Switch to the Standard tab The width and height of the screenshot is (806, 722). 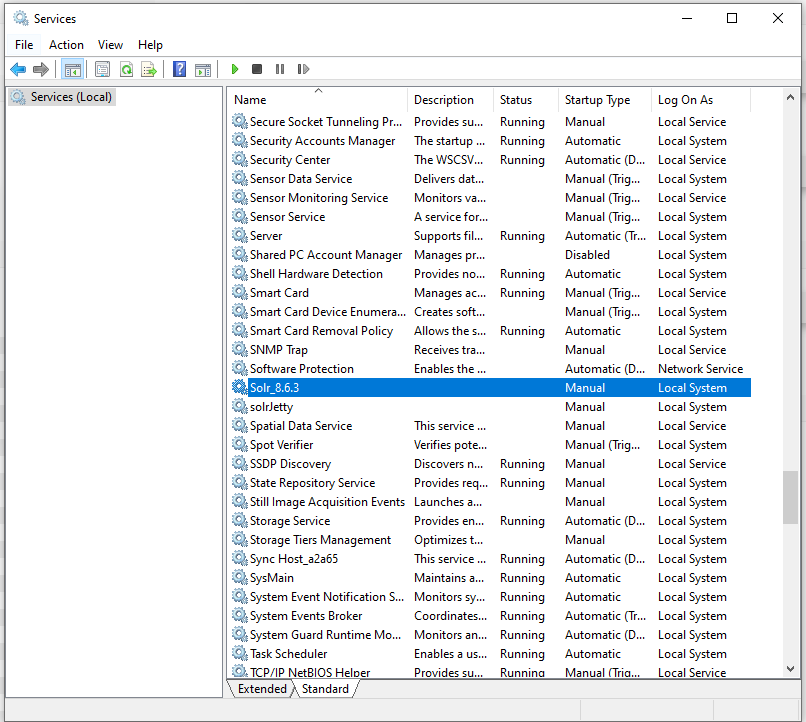point(325,689)
